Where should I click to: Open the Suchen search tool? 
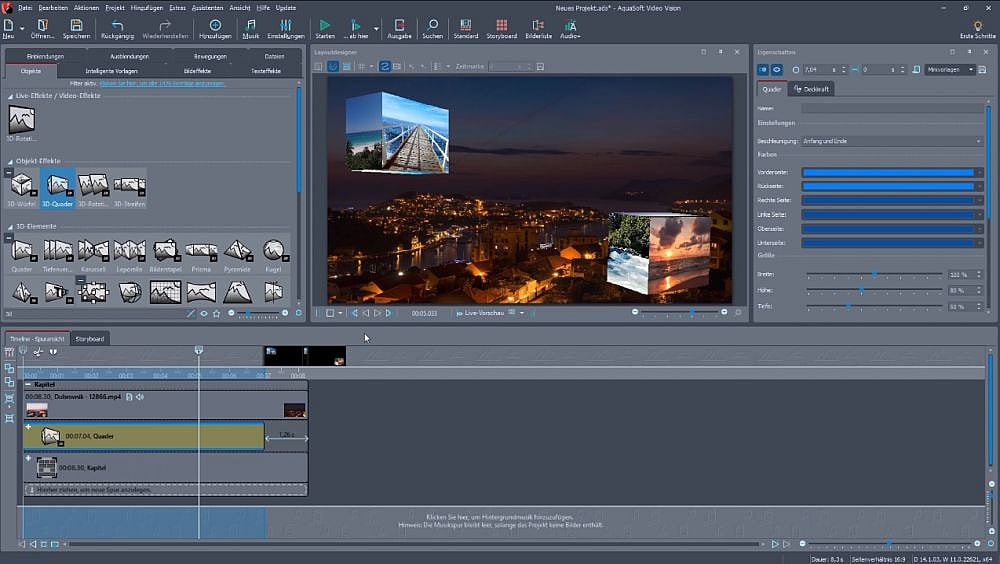(432, 24)
